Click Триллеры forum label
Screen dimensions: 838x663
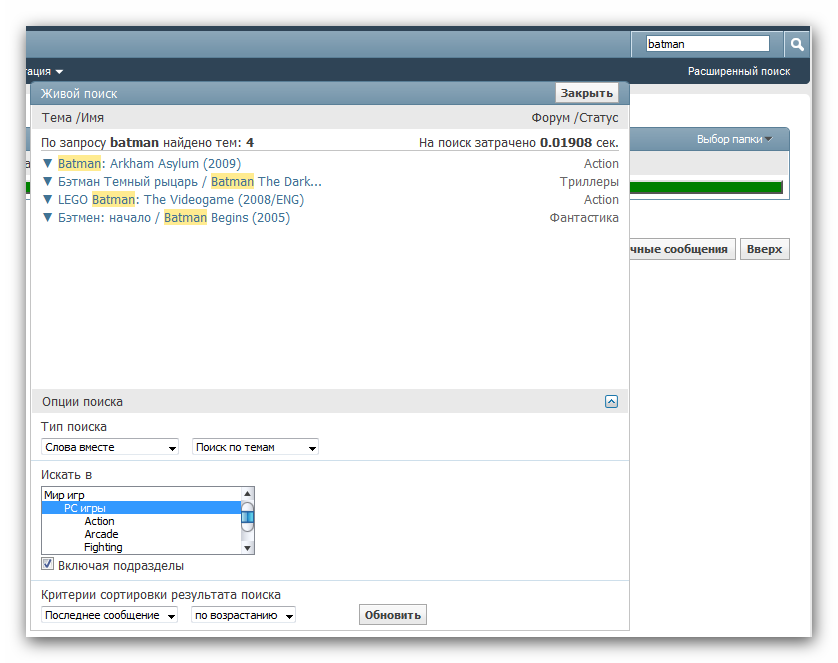coord(589,182)
